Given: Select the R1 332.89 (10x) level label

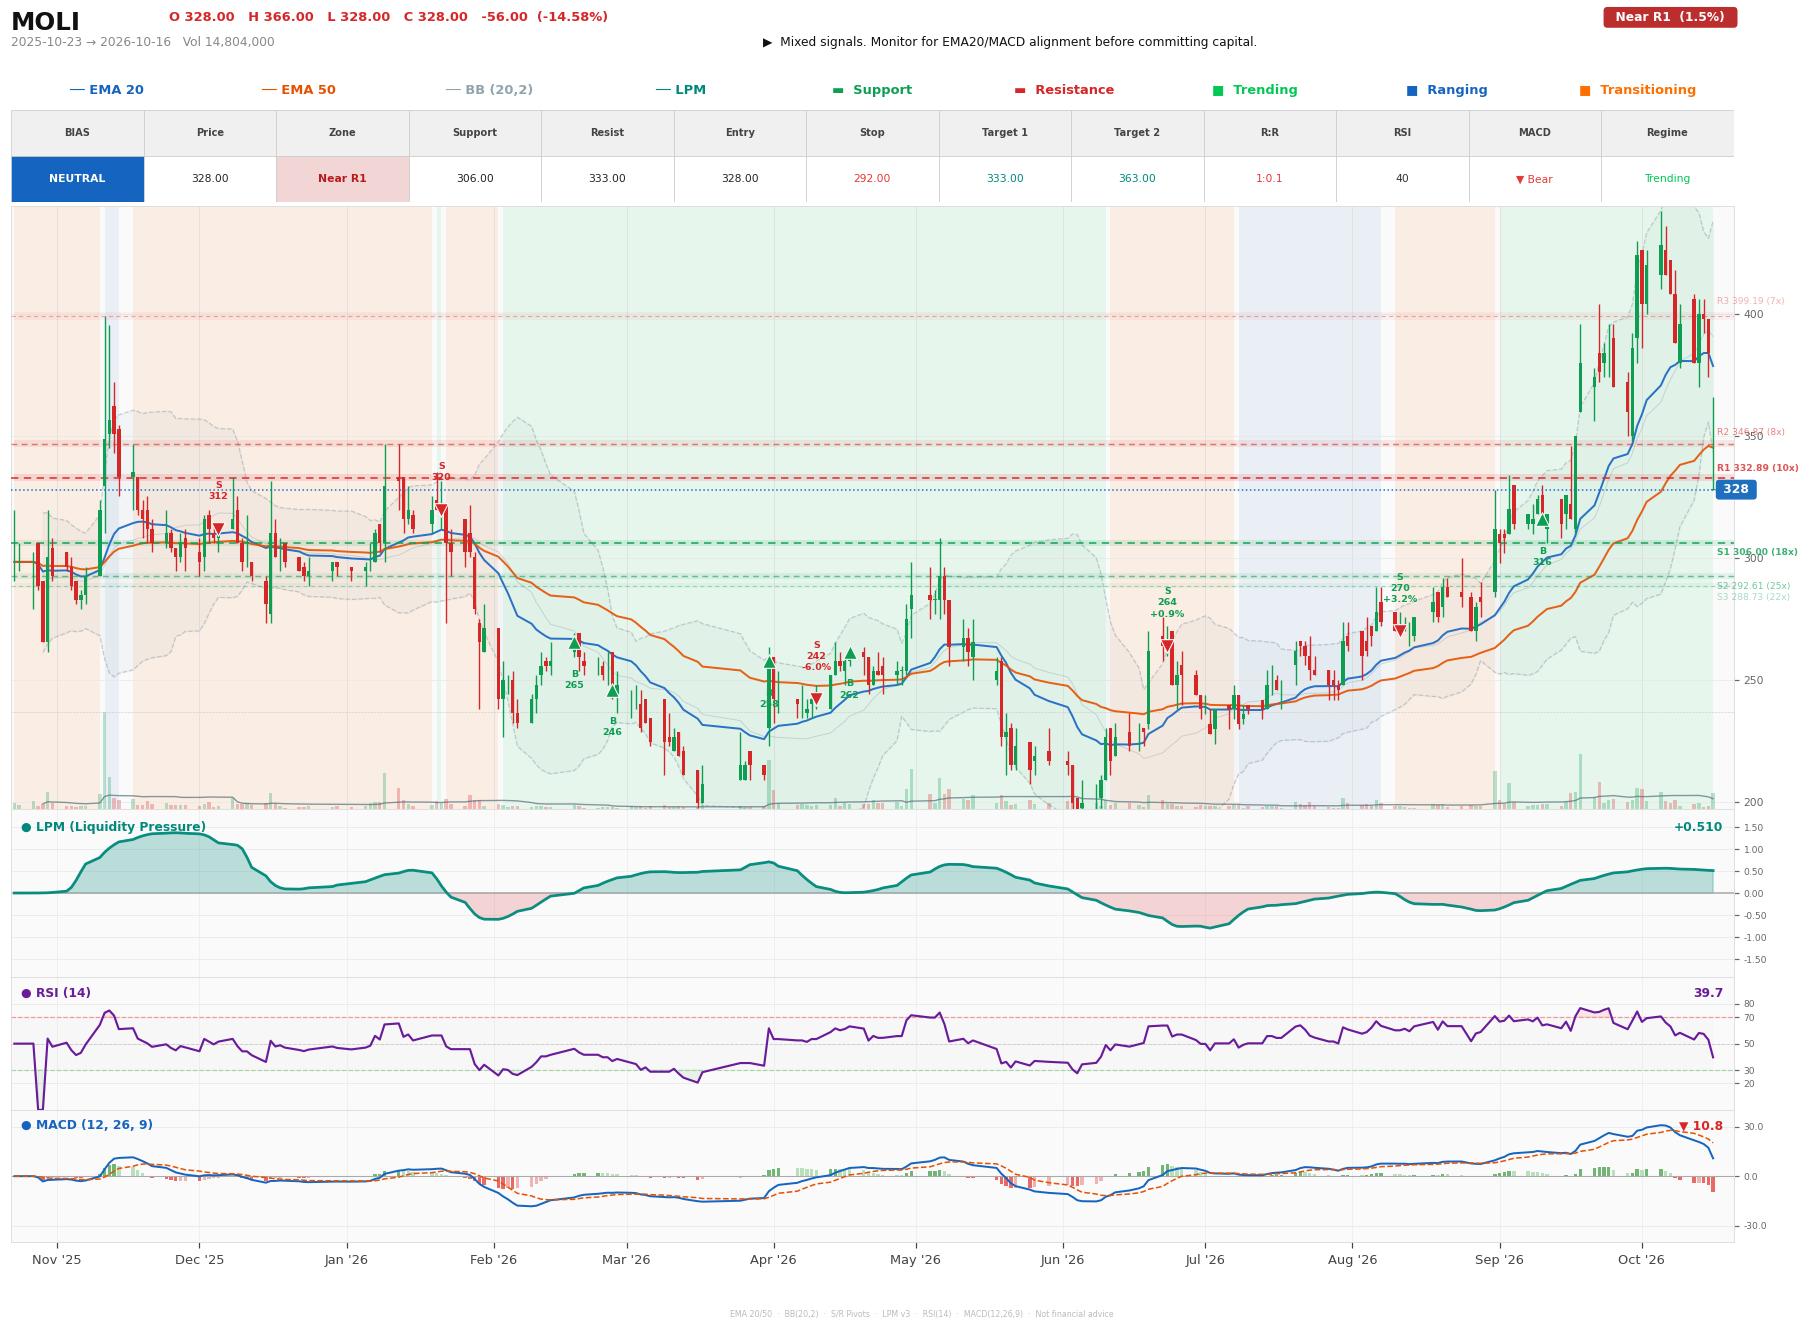Looking at the screenshot, I should (1757, 468).
